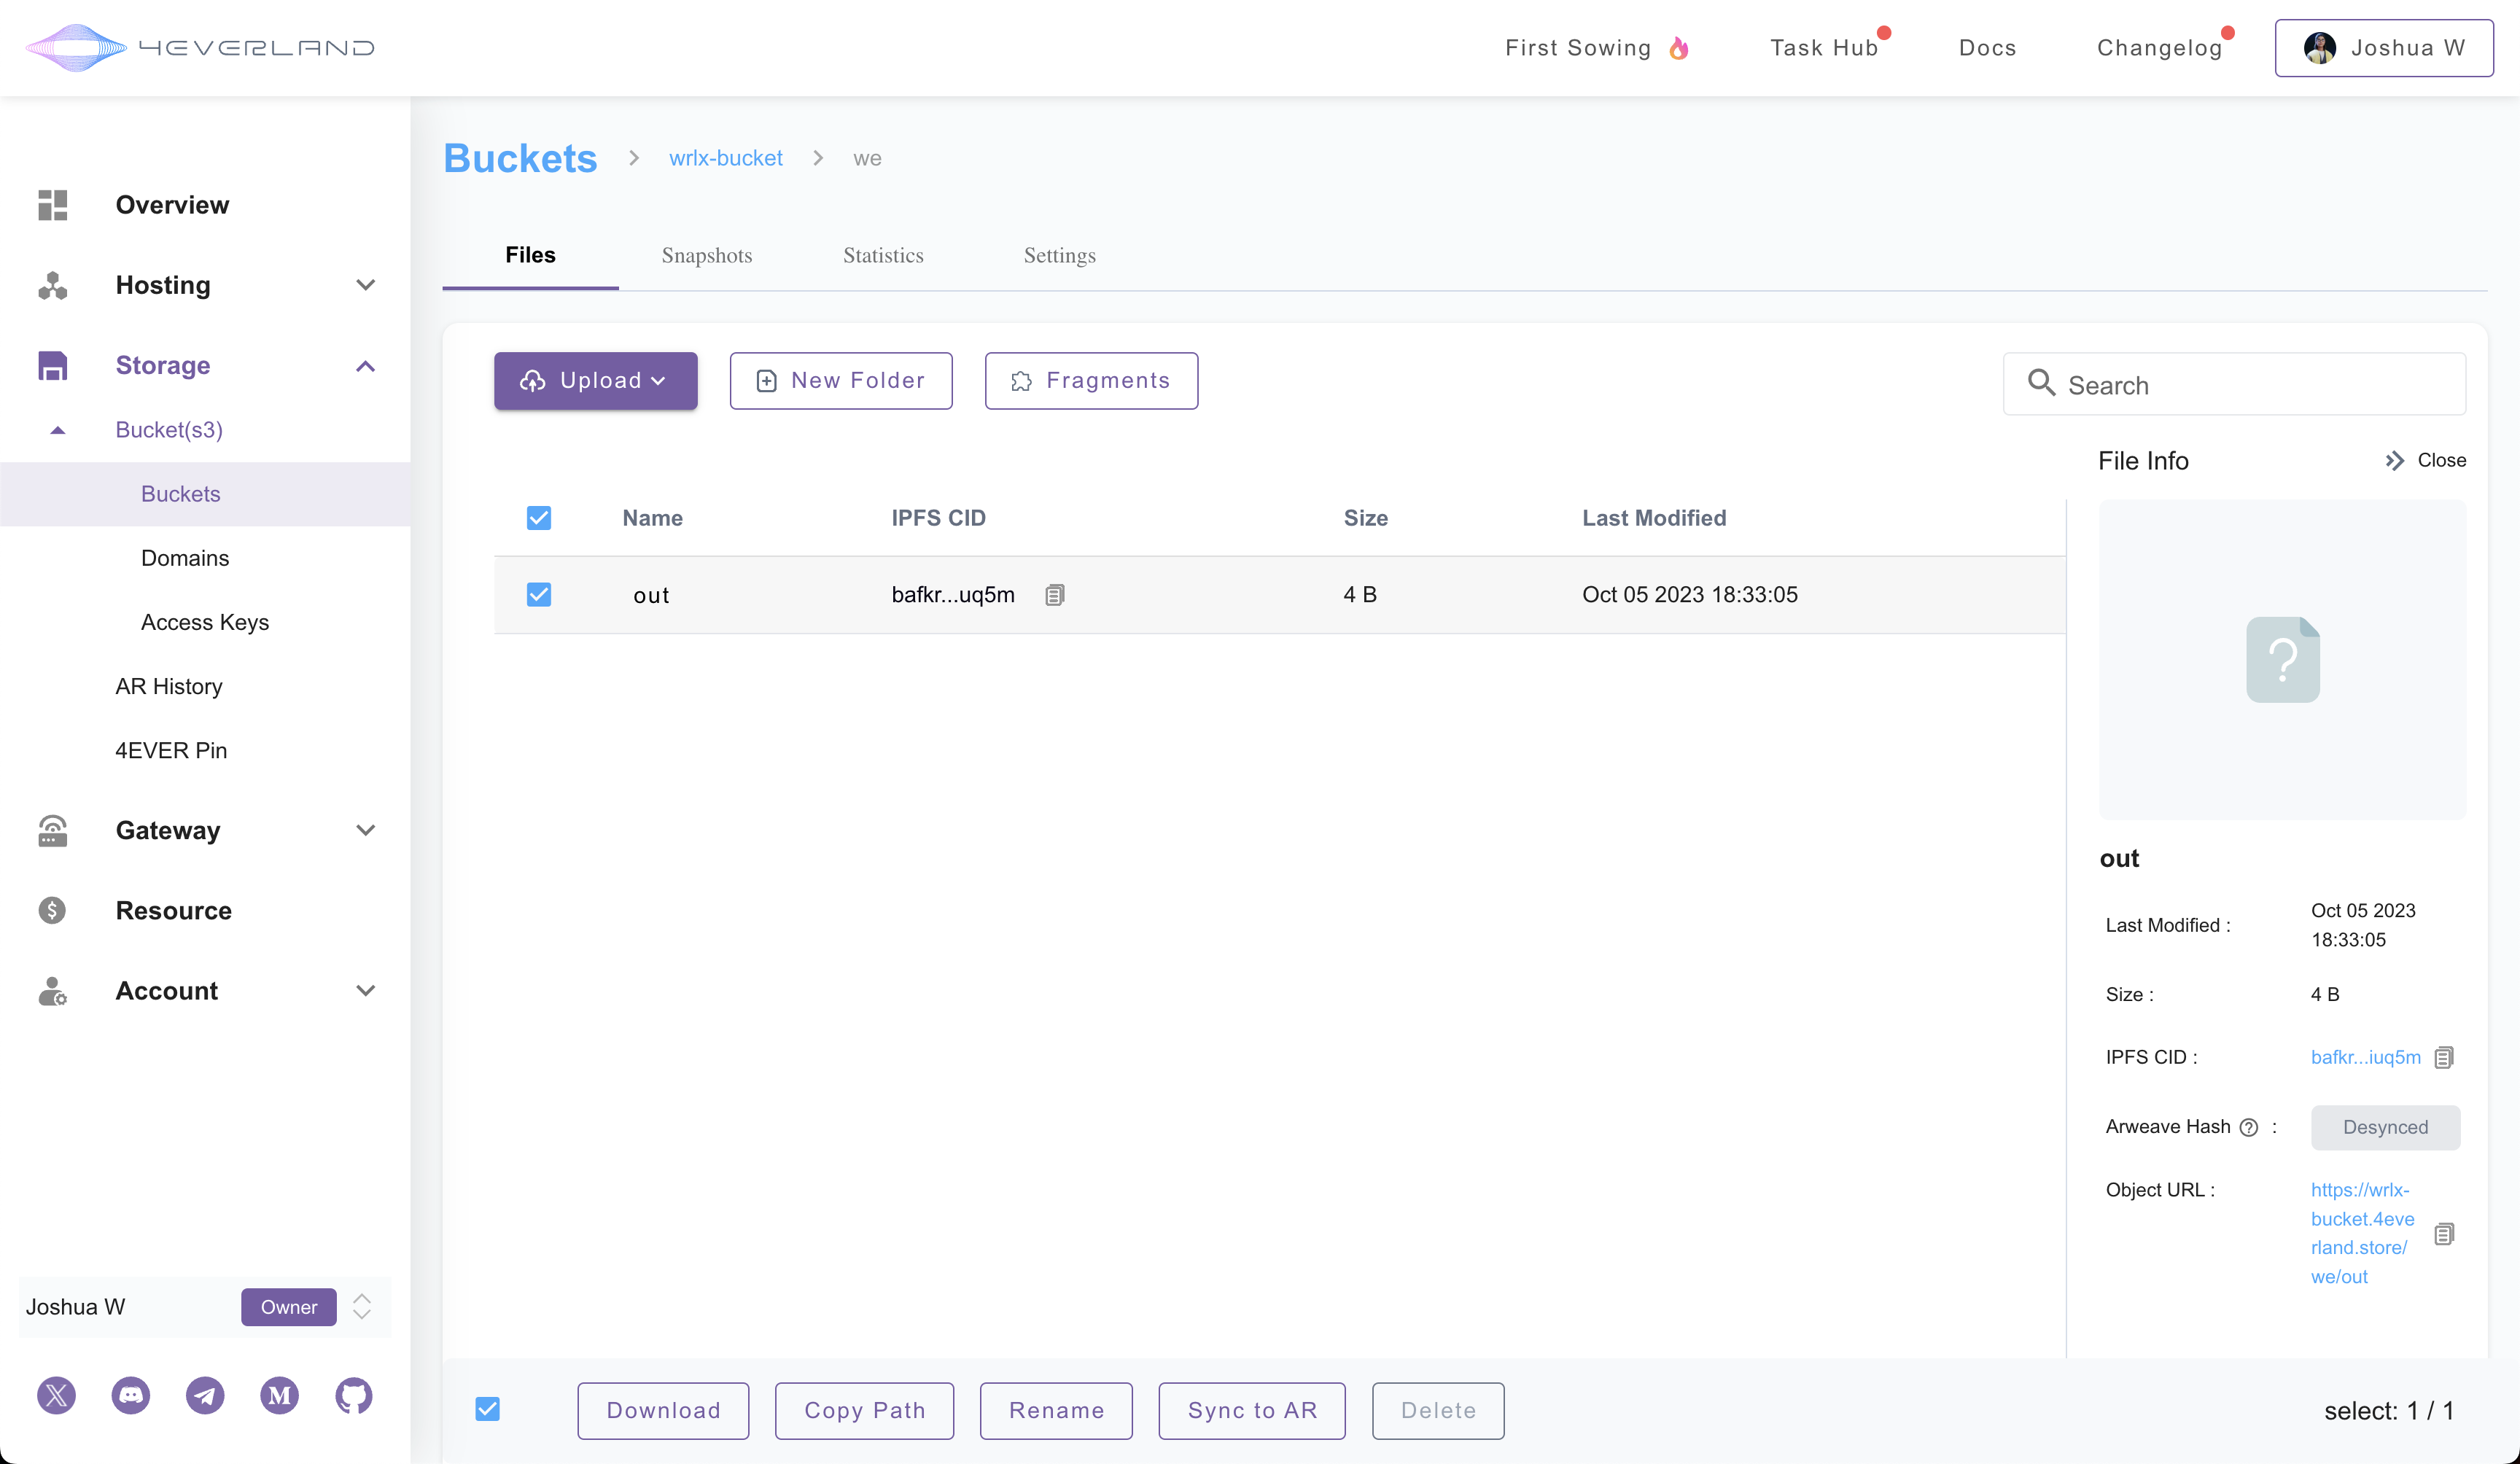Image resolution: width=2520 pixels, height=1464 pixels.
Task: Copy IPFS CID in File Info panel
Action: click(x=2444, y=1057)
